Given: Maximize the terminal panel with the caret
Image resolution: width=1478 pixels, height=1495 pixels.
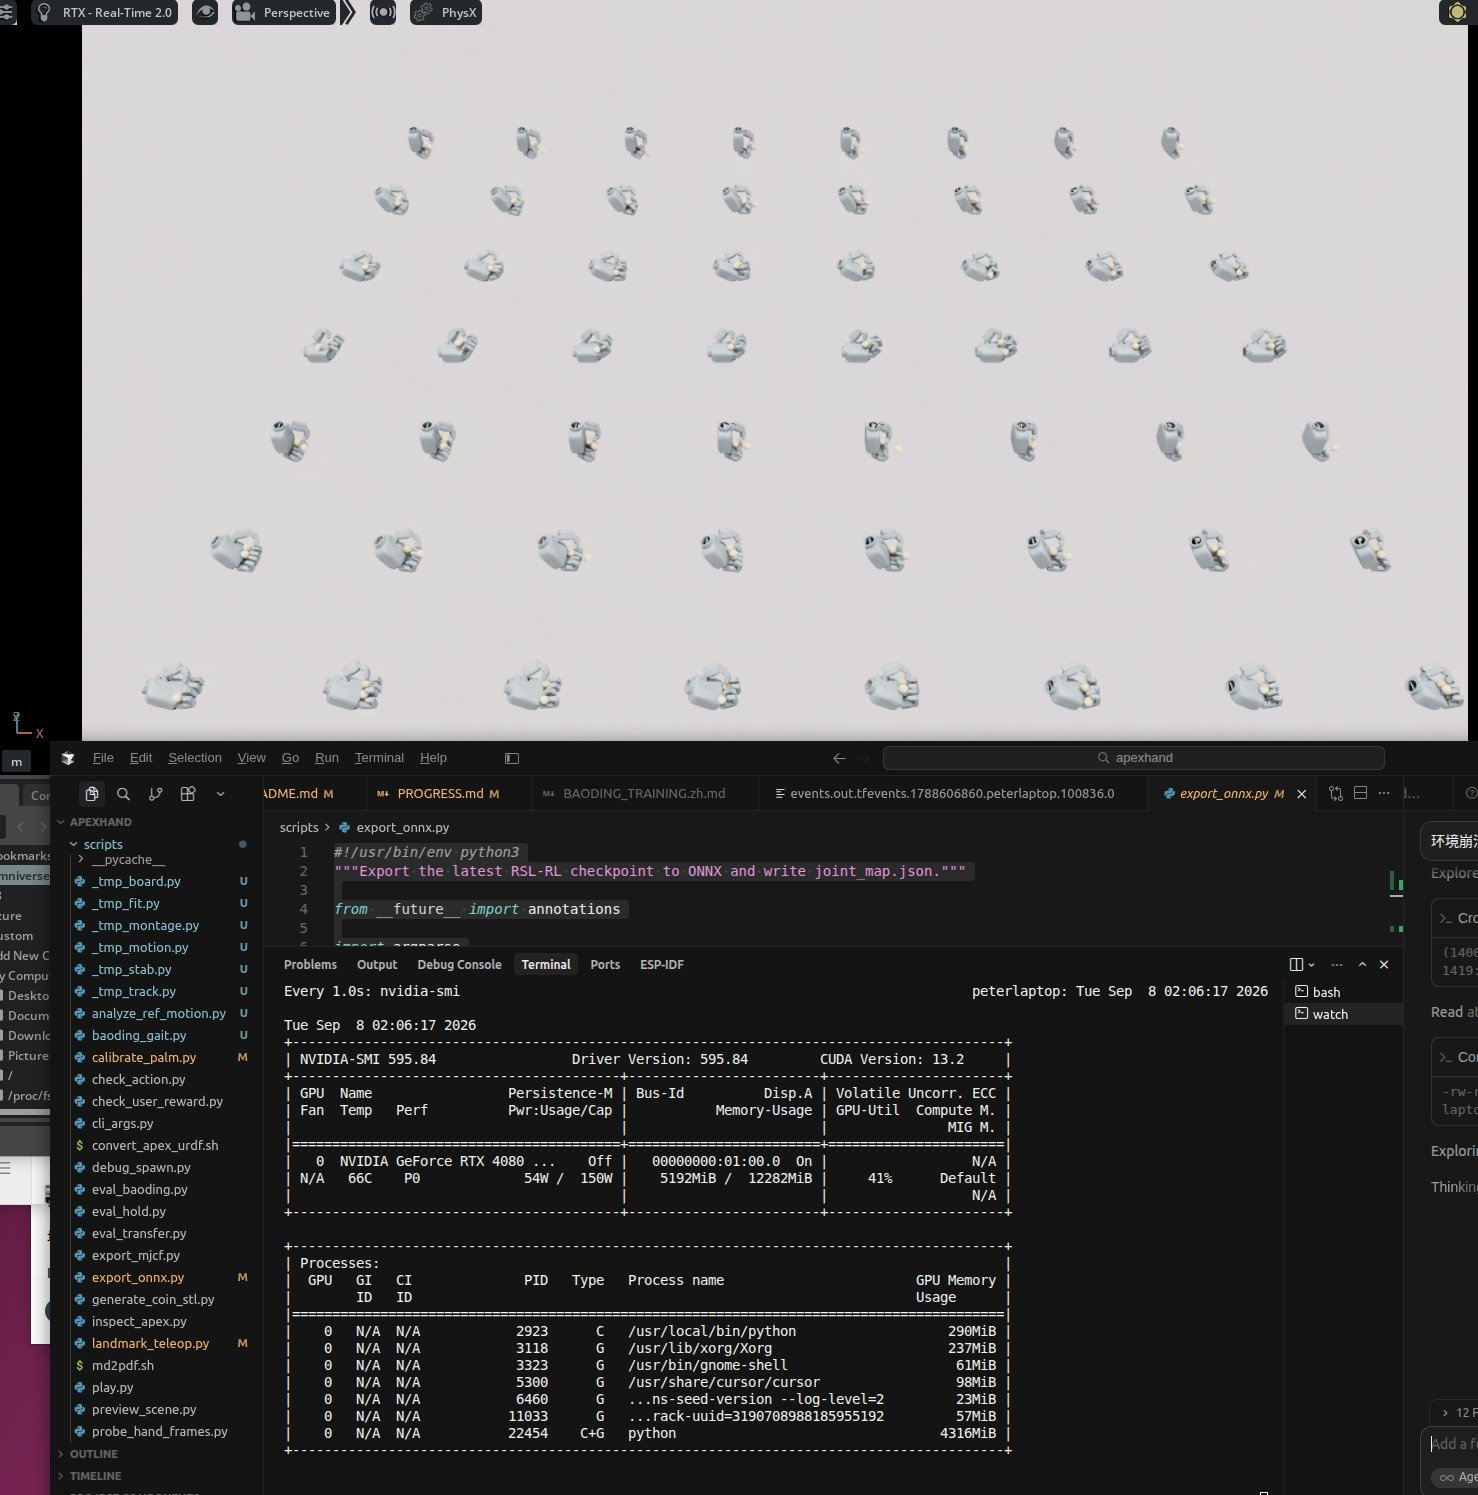Looking at the screenshot, I should [1362, 965].
